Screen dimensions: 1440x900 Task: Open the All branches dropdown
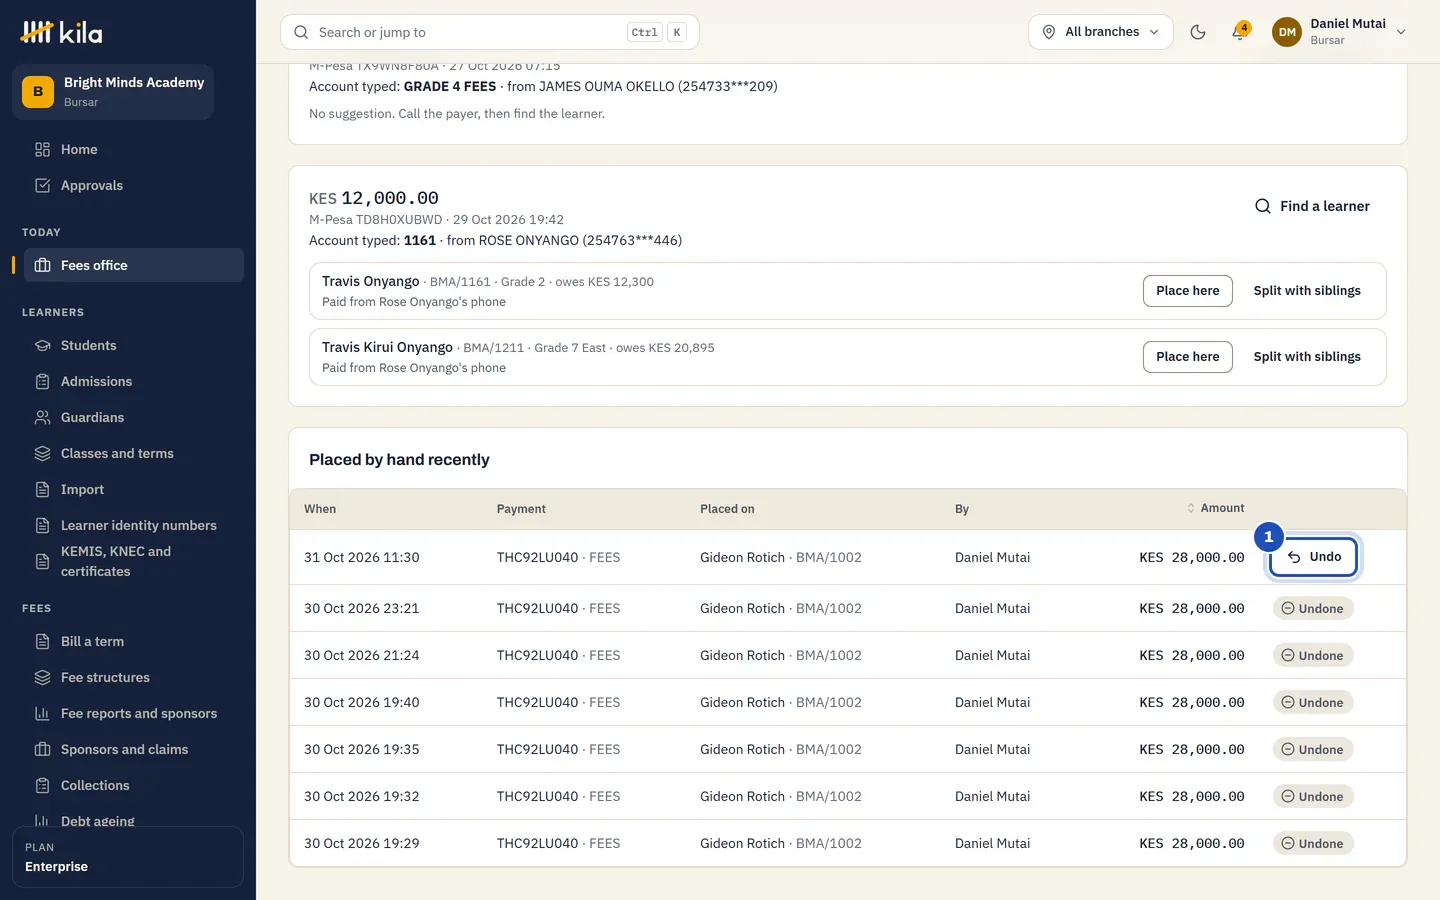tap(1101, 32)
